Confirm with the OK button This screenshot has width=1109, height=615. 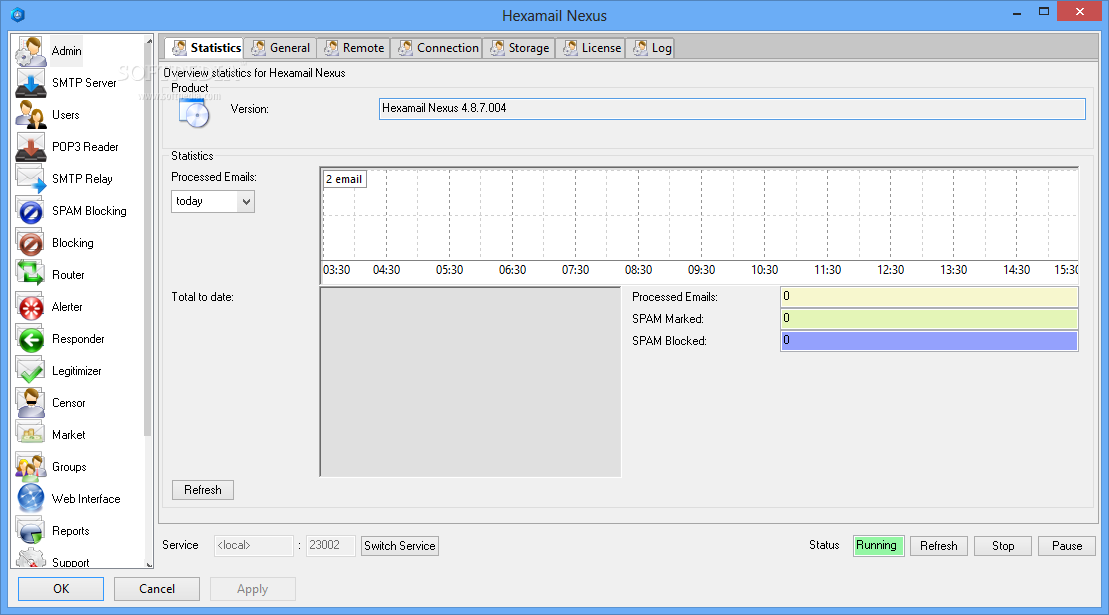pos(61,589)
